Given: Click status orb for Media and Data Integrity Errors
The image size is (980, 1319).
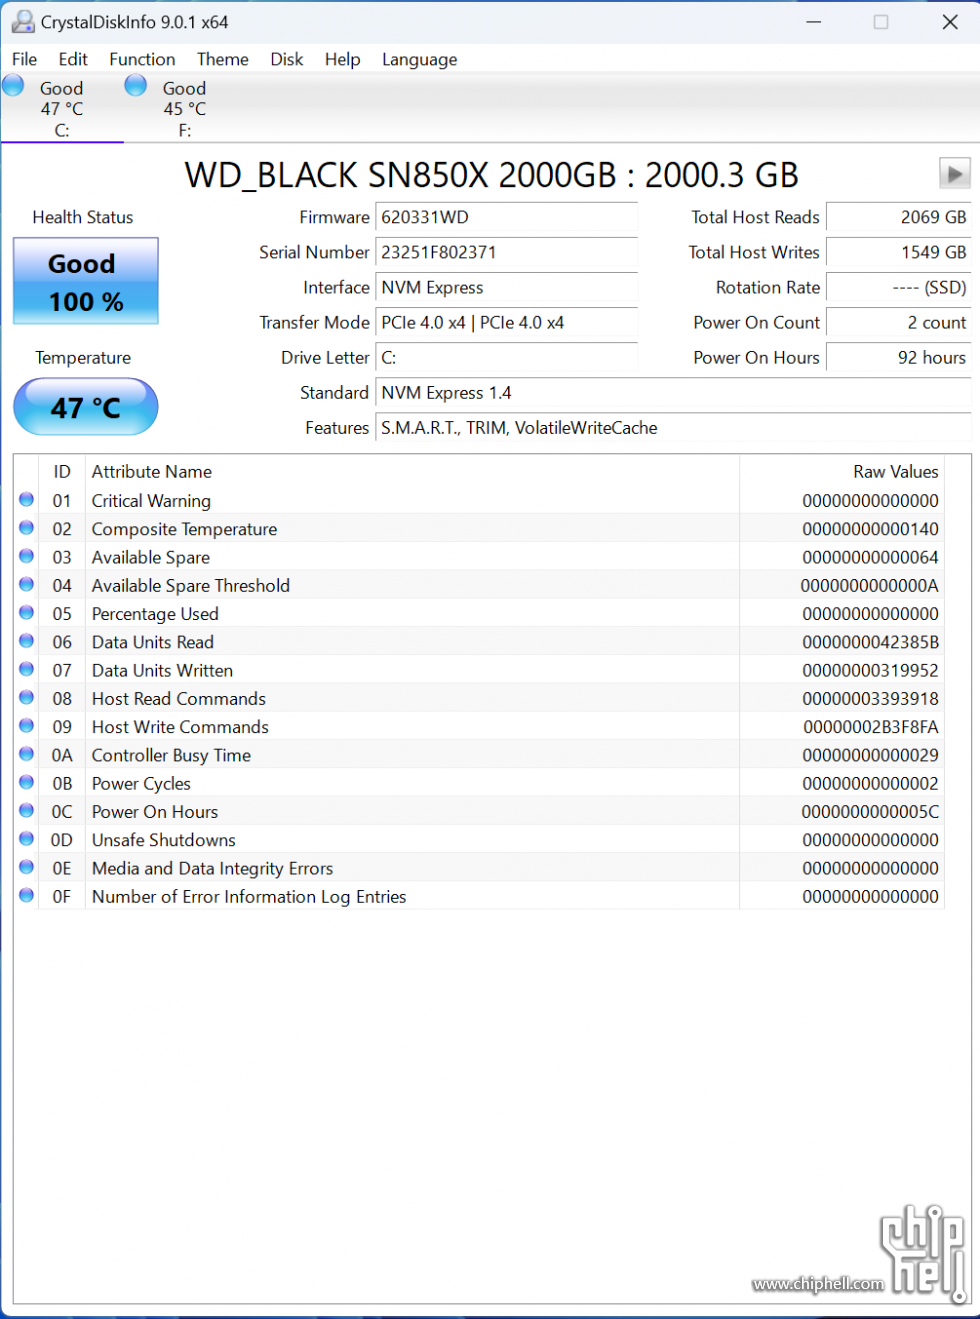Looking at the screenshot, I should (x=27, y=867).
